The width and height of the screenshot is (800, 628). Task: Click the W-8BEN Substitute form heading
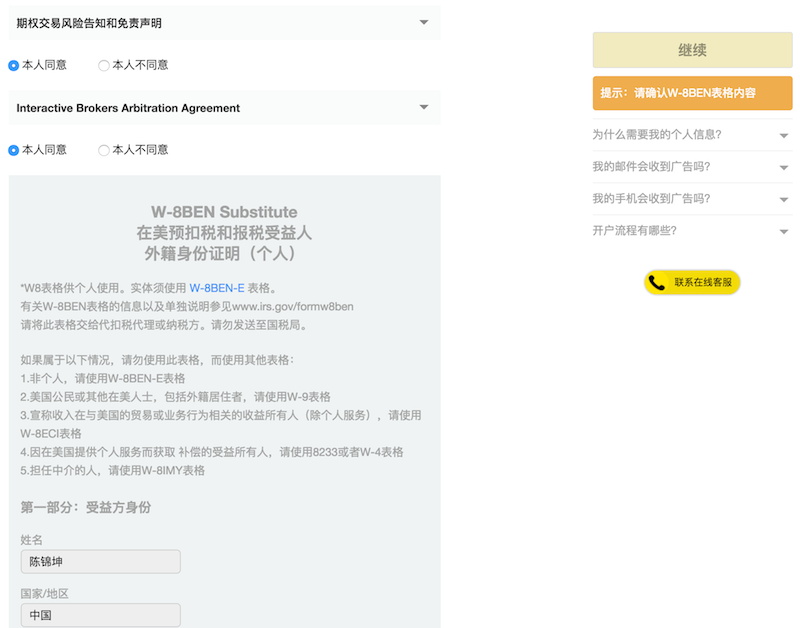click(224, 212)
